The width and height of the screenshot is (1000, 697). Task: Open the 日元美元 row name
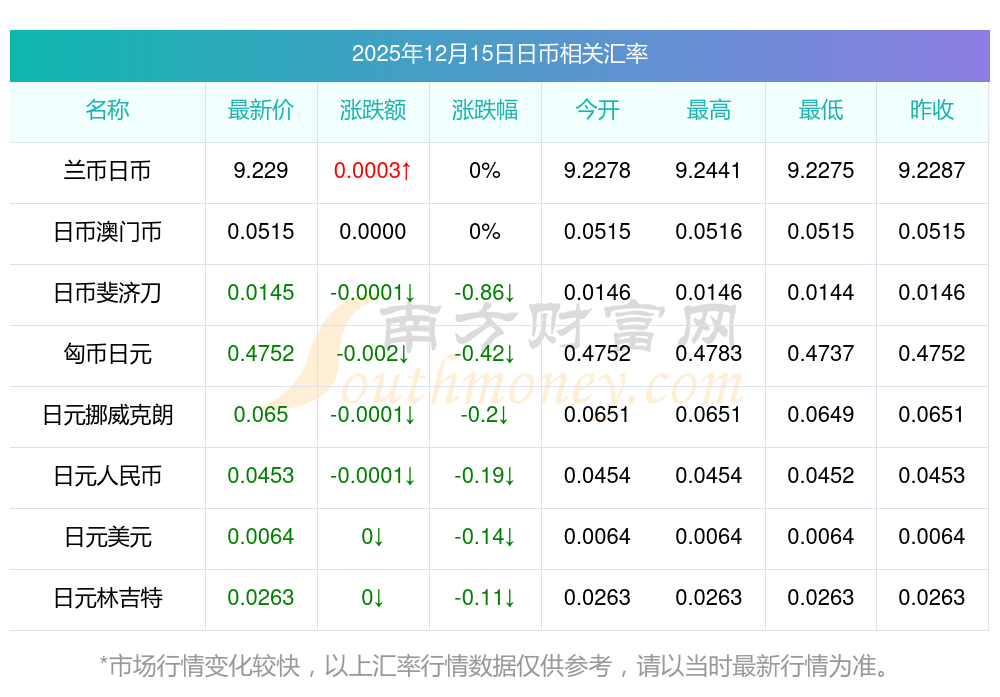click(107, 537)
